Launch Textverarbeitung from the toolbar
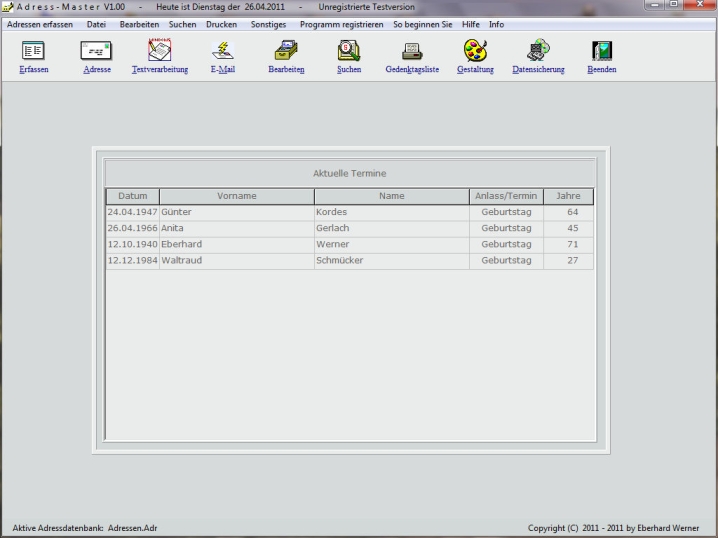 (x=159, y=51)
